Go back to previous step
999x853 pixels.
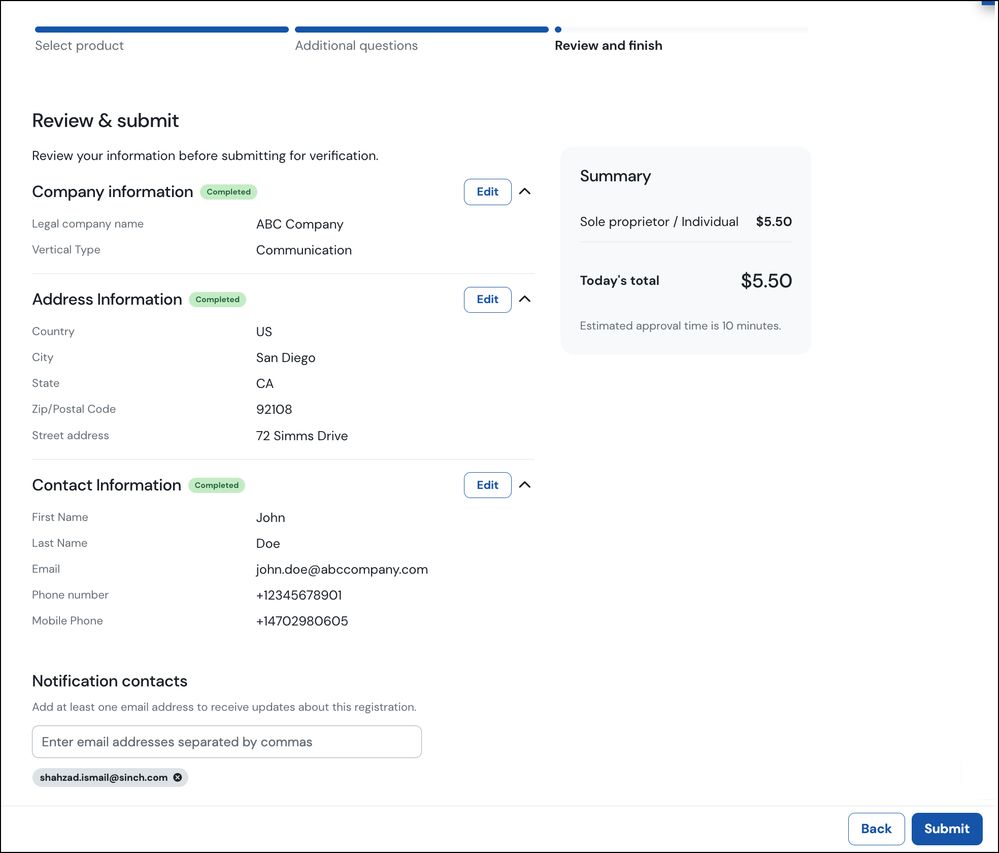876,829
